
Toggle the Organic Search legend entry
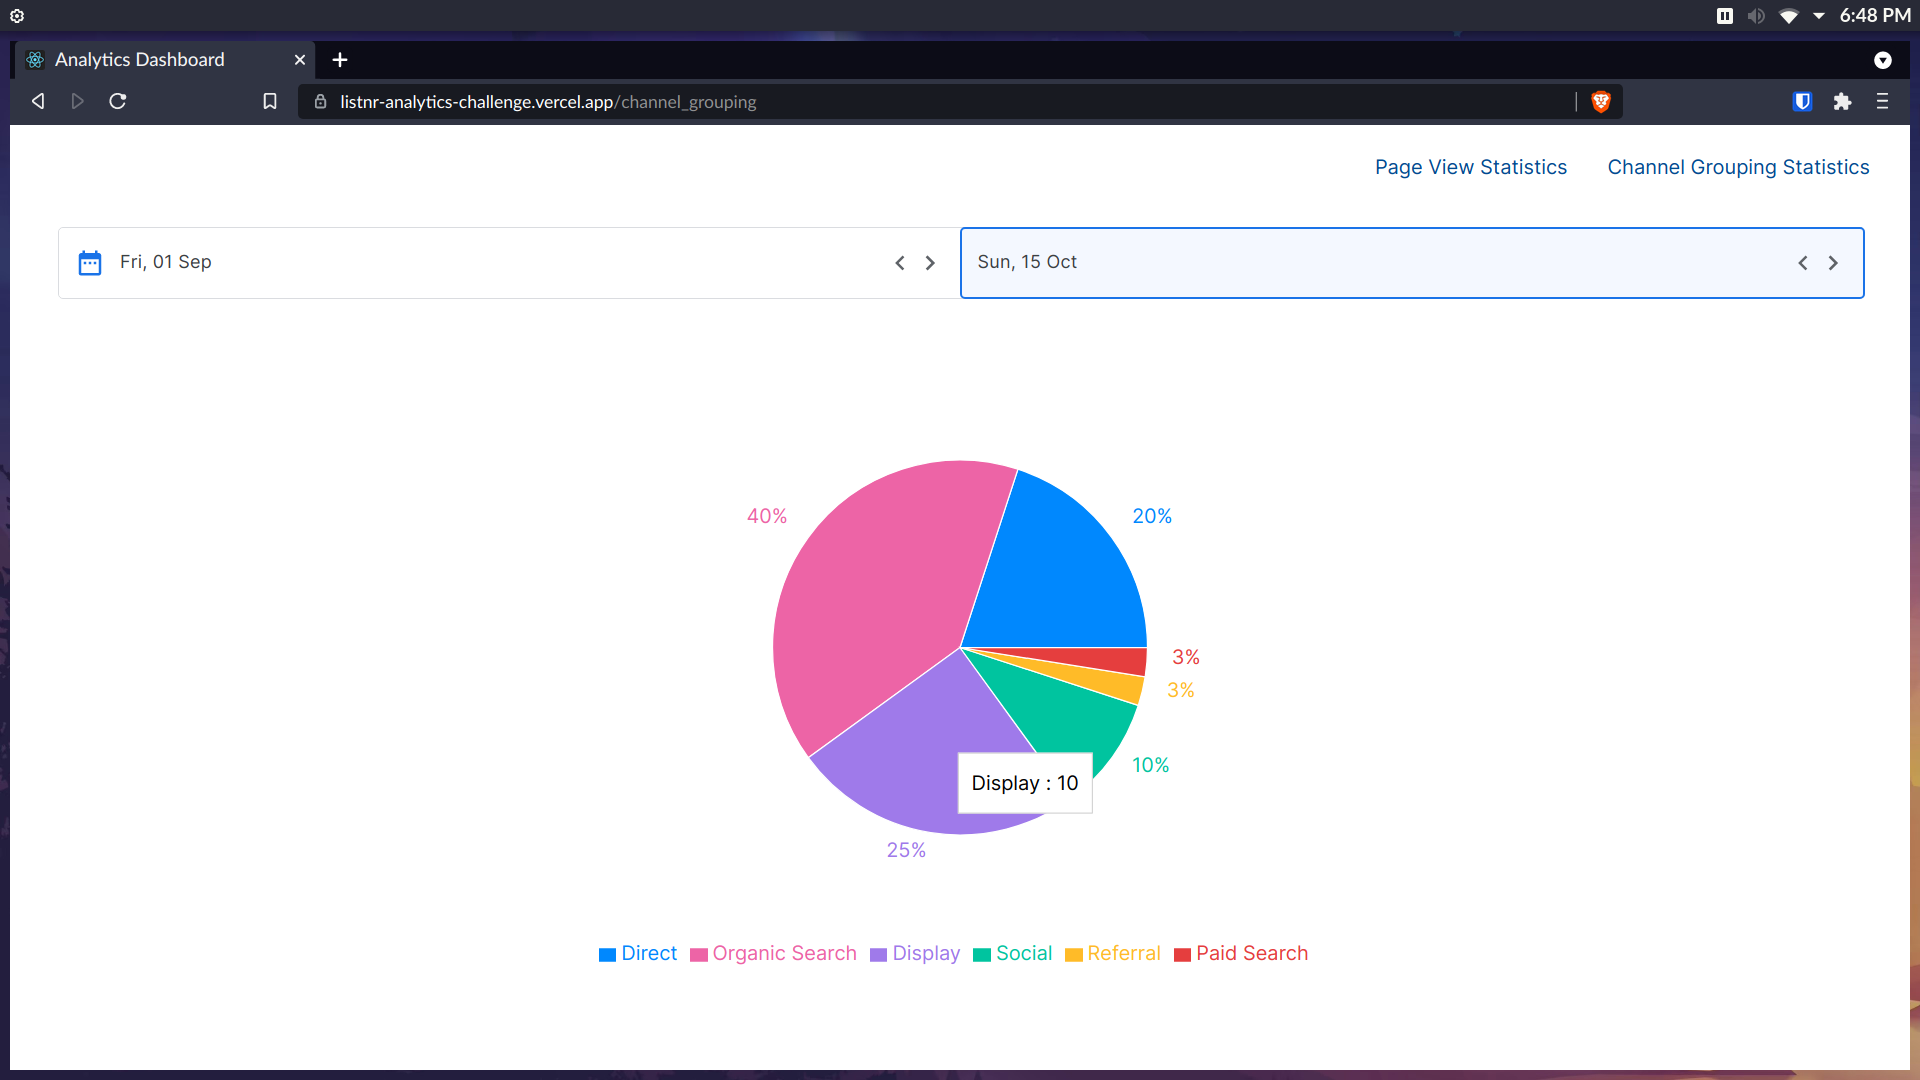[773, 953]
